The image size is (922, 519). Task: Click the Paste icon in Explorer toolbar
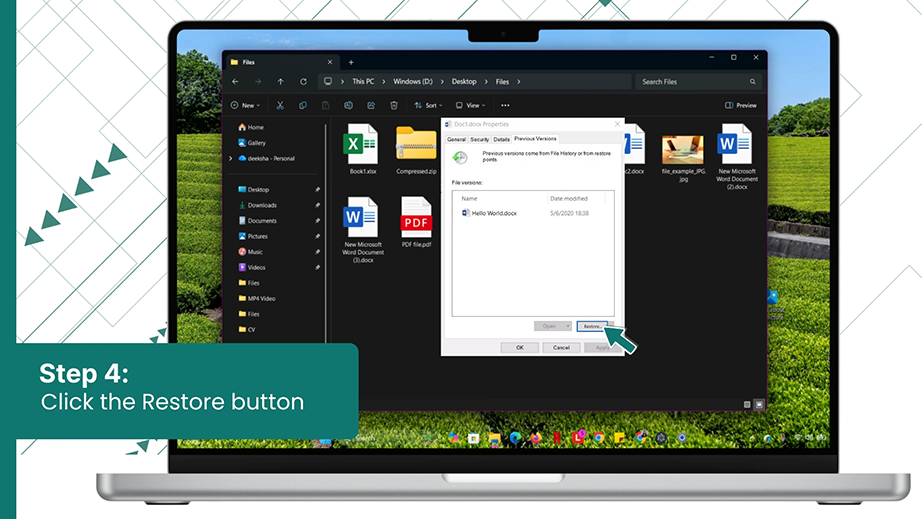[x=325, y=105]
